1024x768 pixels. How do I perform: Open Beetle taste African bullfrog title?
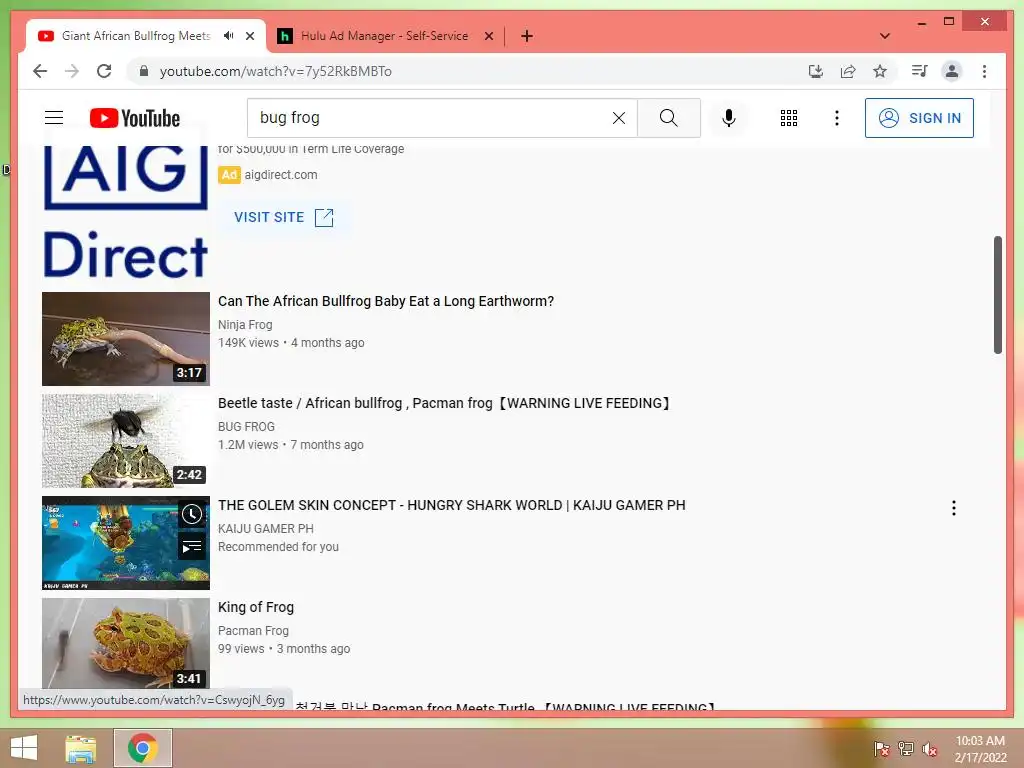(444, 403)
